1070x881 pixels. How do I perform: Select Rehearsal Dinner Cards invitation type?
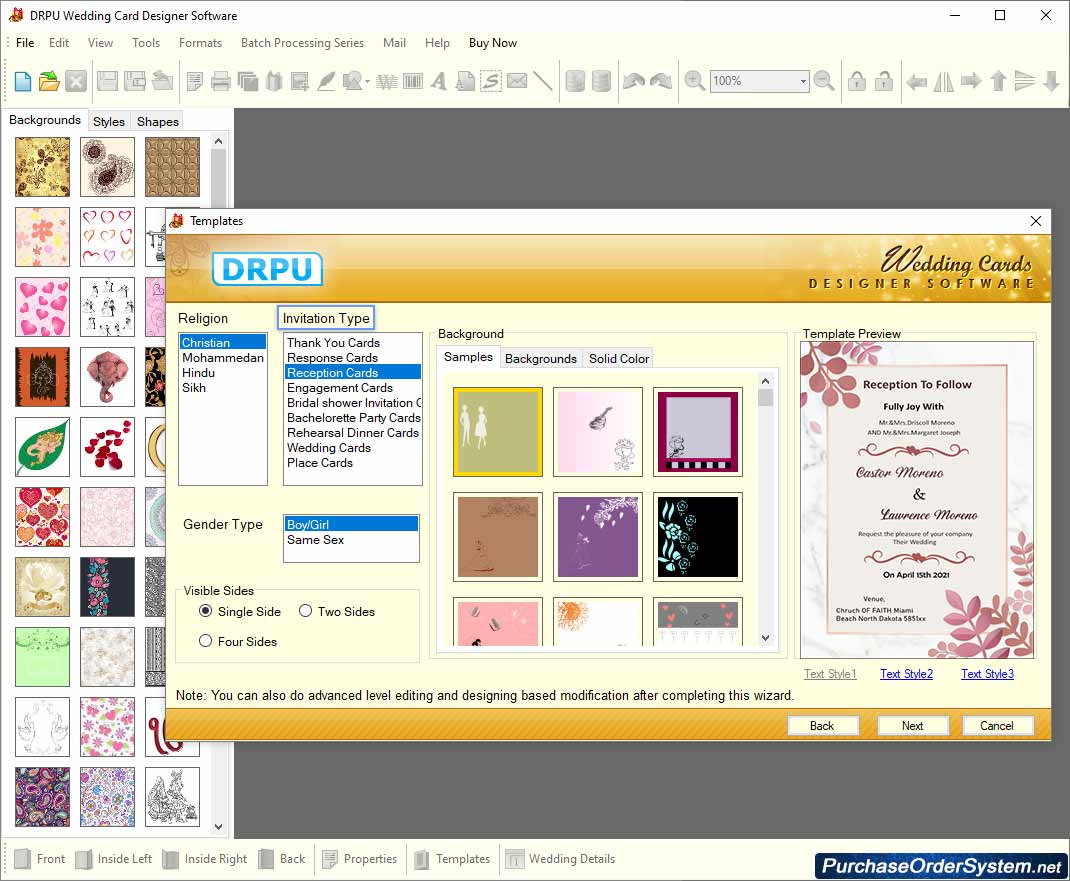coord(353,433)
